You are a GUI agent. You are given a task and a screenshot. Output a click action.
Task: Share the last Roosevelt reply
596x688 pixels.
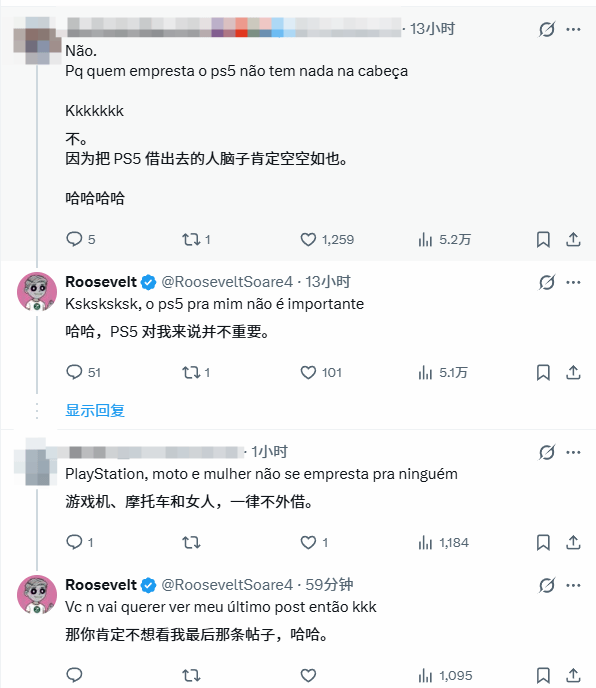coord(573,675)
